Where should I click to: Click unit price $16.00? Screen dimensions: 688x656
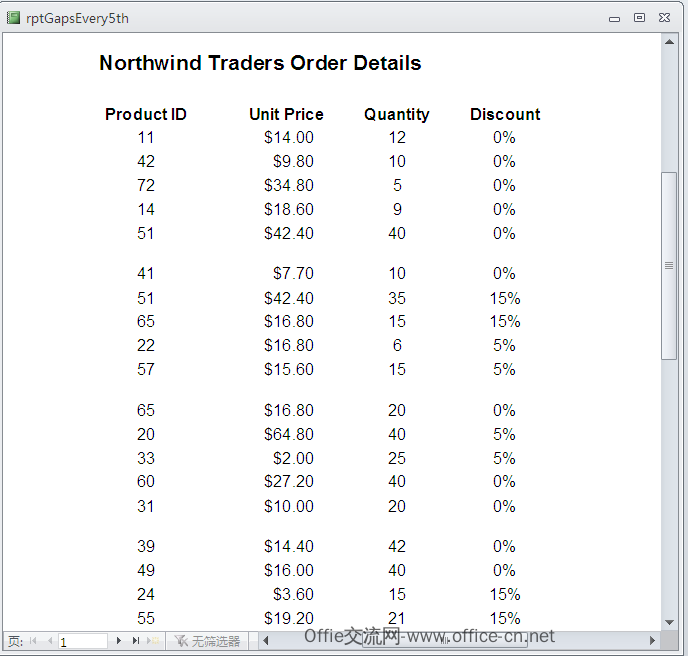(x=289, y=570)
